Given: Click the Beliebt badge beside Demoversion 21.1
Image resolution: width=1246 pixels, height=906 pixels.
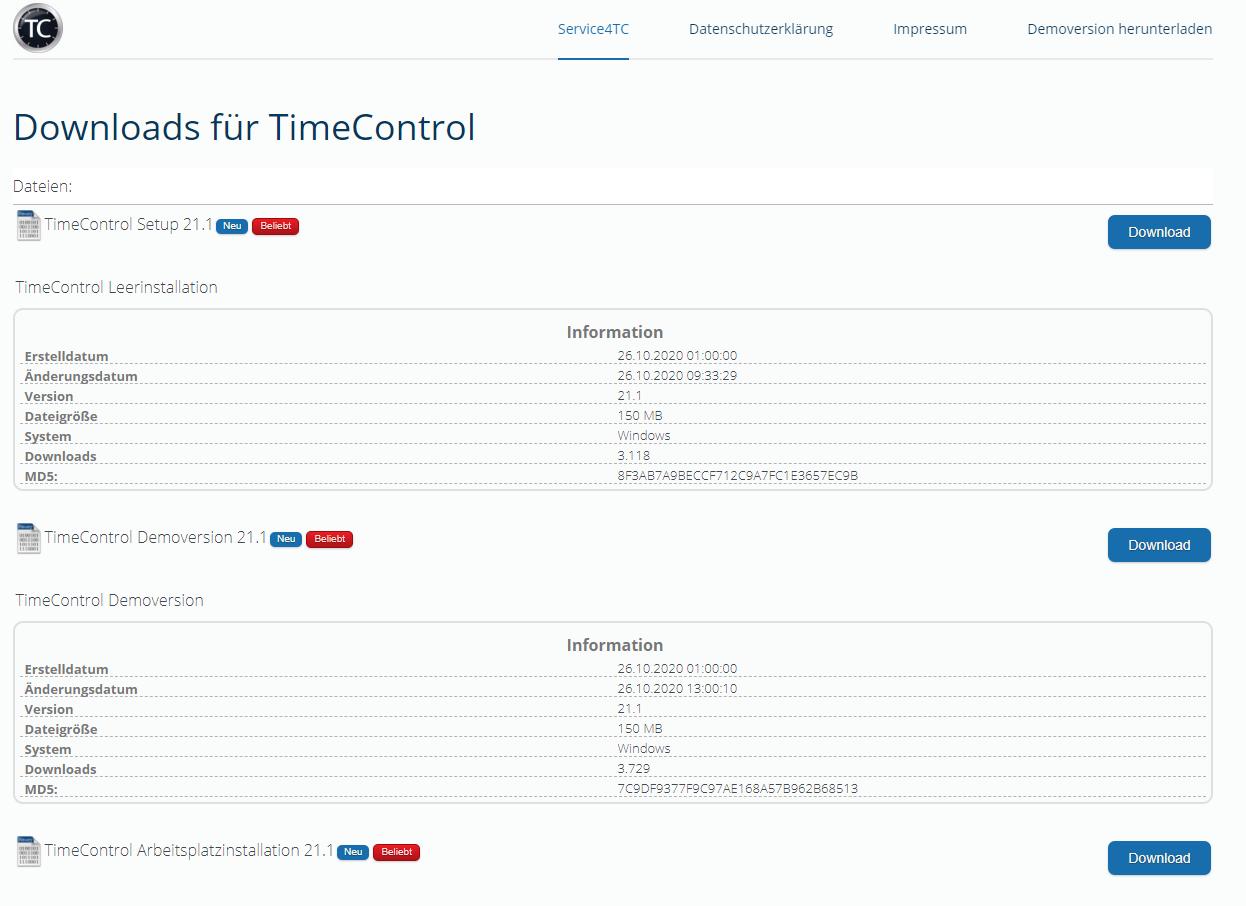Looking at the screenshot, I should pyautogui.click(x=329, y=539).
